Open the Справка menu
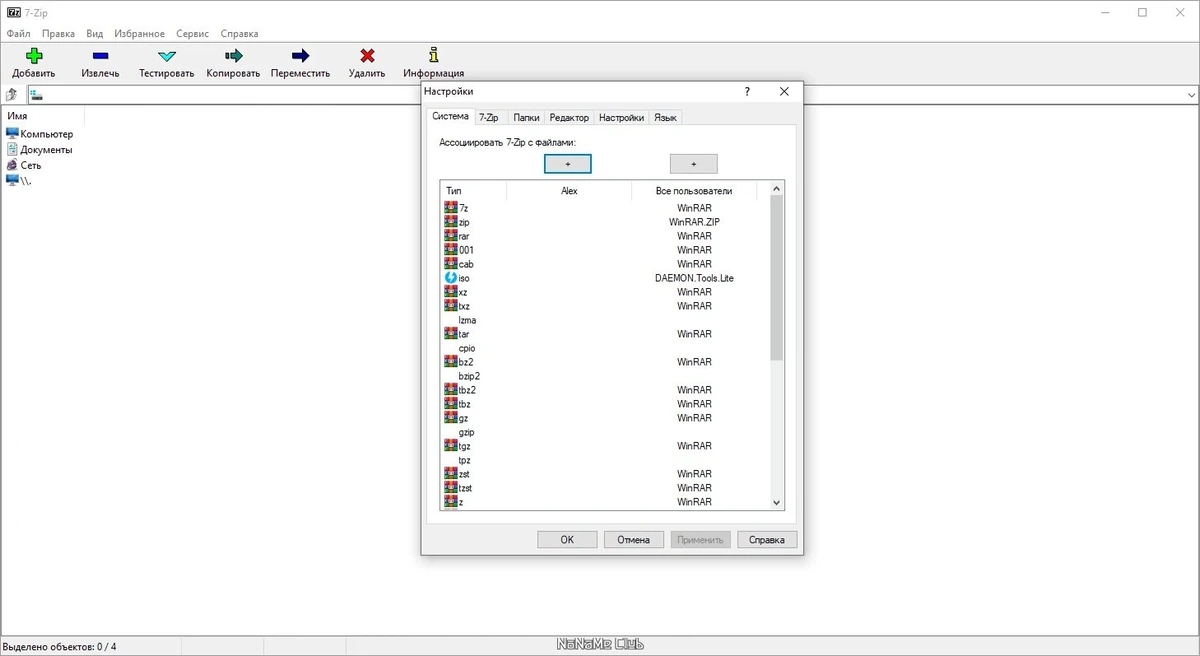 239,34
